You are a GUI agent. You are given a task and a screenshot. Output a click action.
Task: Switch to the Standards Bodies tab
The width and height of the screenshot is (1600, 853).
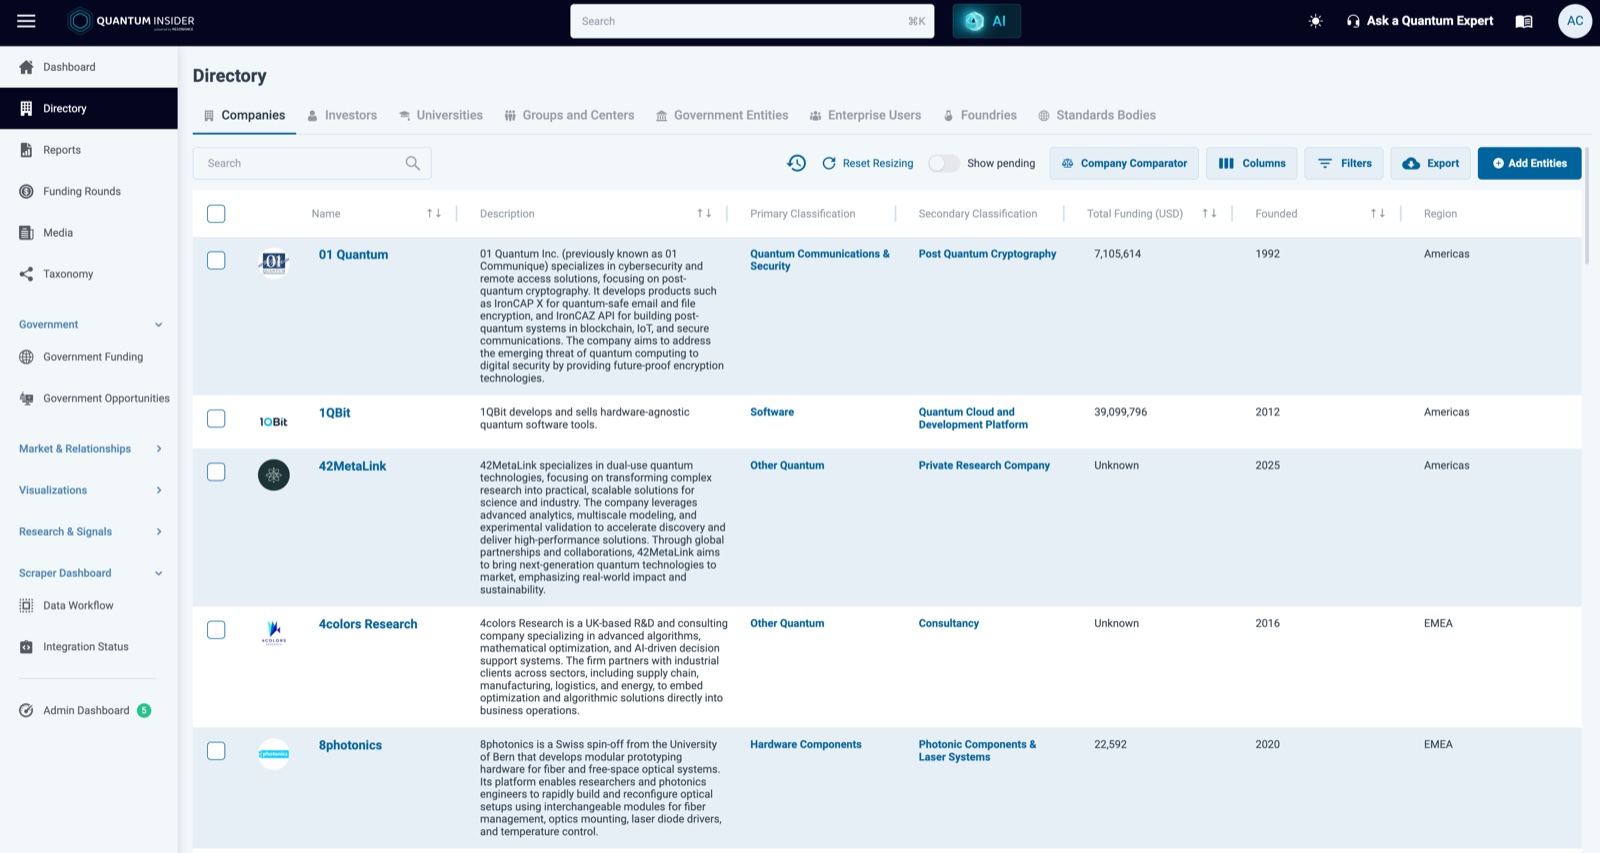pyautogui.click(x=1097, y=115)
